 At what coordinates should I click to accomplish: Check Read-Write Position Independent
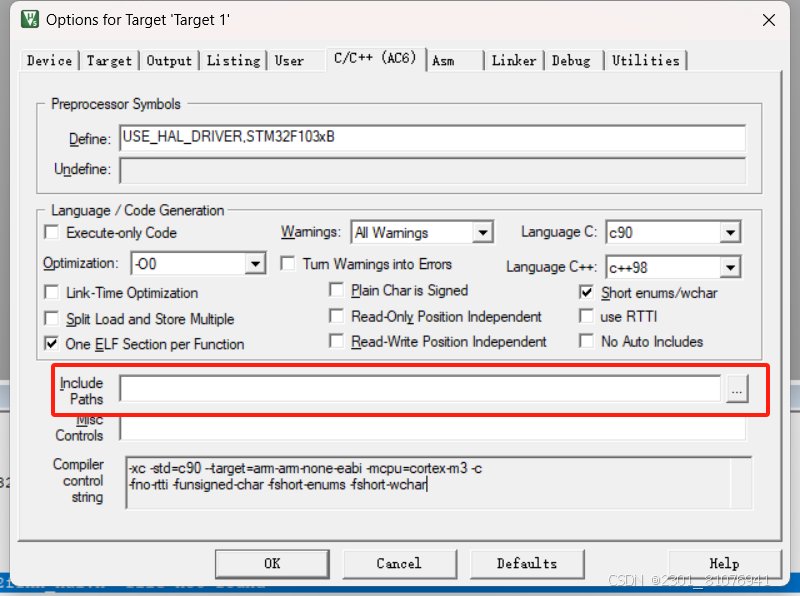point(336,340)
